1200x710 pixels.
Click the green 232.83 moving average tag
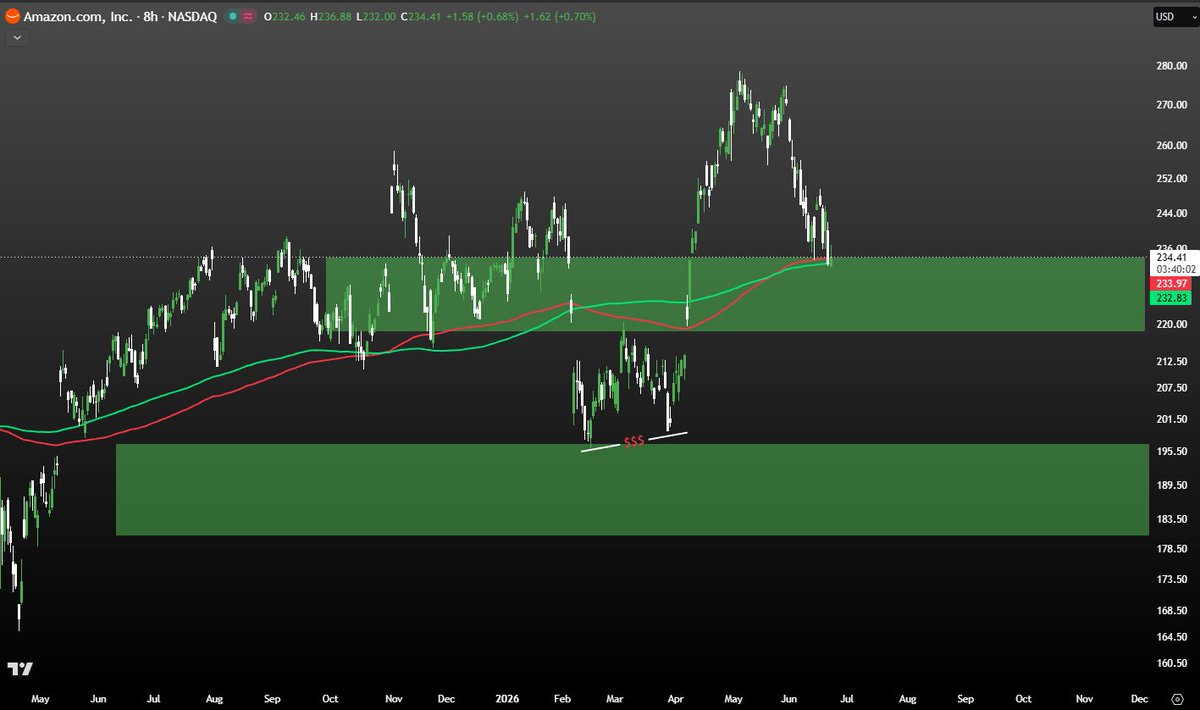tap(1169, 299)
